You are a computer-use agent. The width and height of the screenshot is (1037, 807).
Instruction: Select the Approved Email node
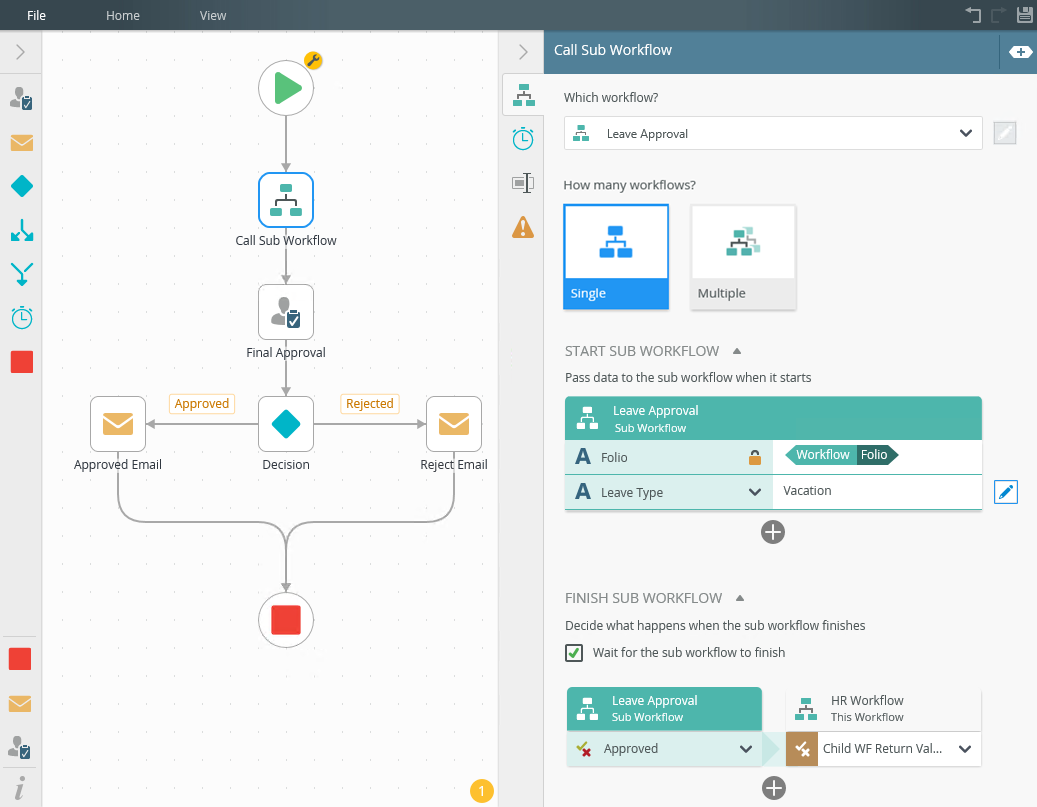pos(118,424)
